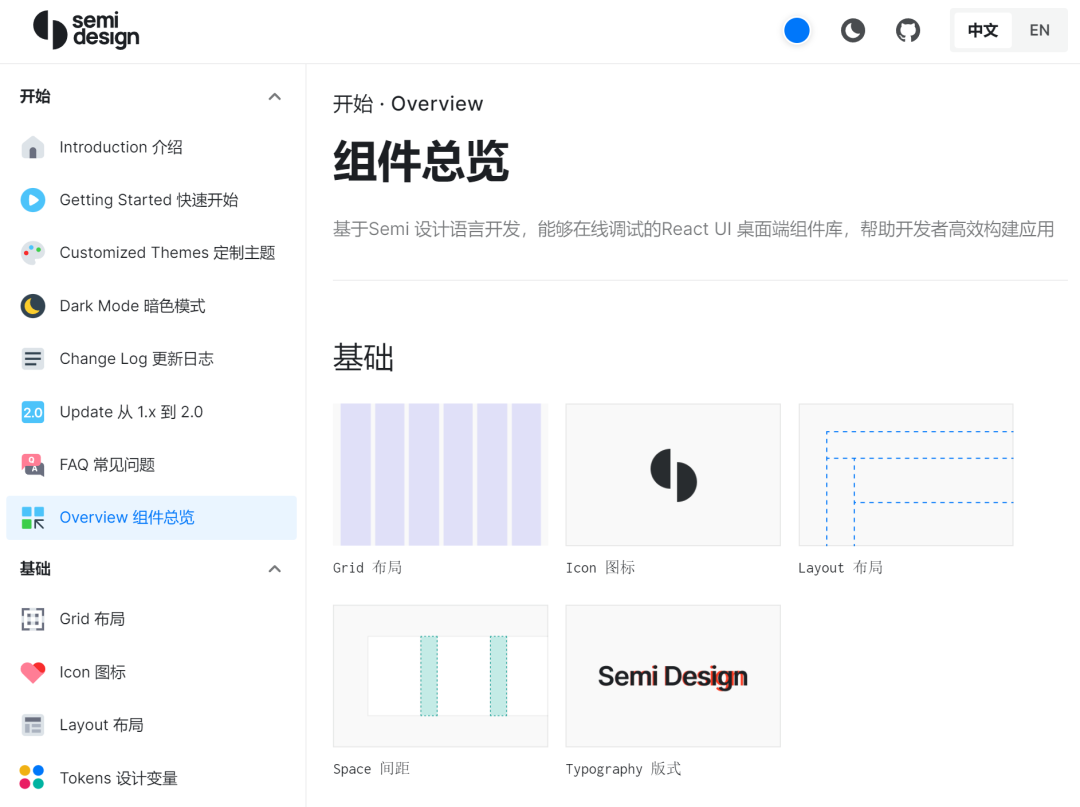
Task: Click the Tokens colored dots icon
Action: 33,778
